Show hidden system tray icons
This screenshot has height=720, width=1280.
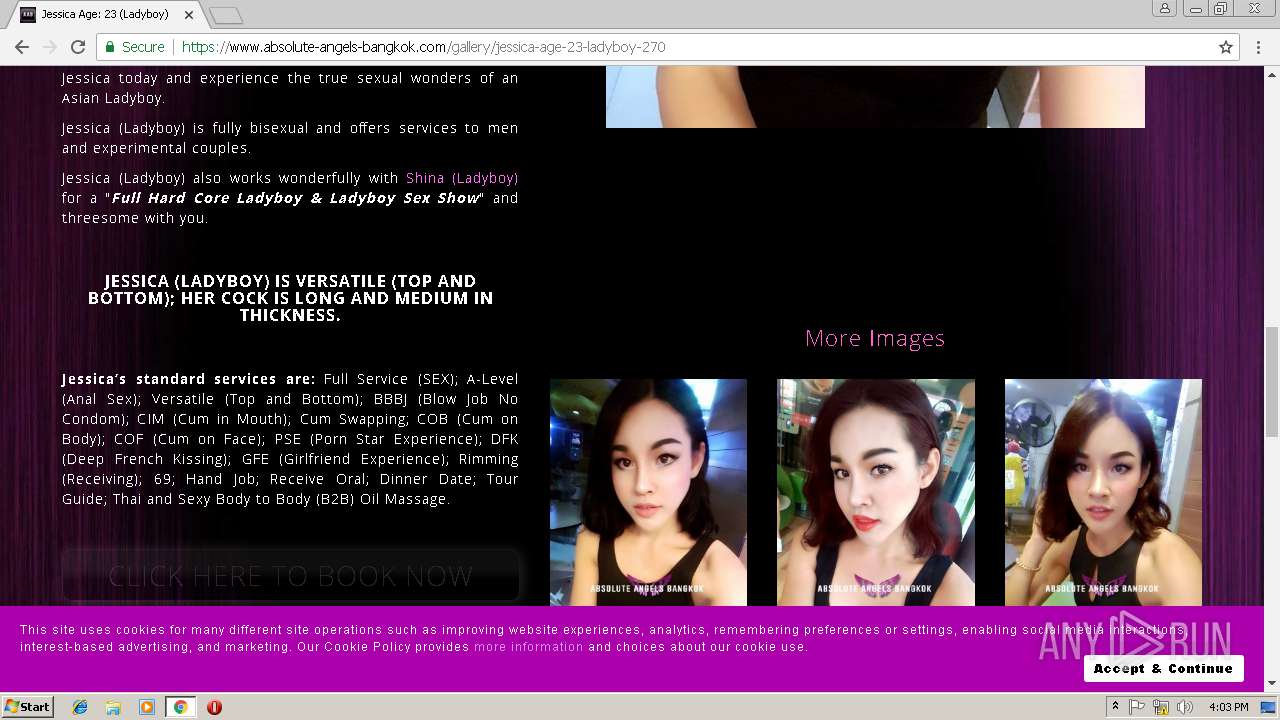point(1116,707)
